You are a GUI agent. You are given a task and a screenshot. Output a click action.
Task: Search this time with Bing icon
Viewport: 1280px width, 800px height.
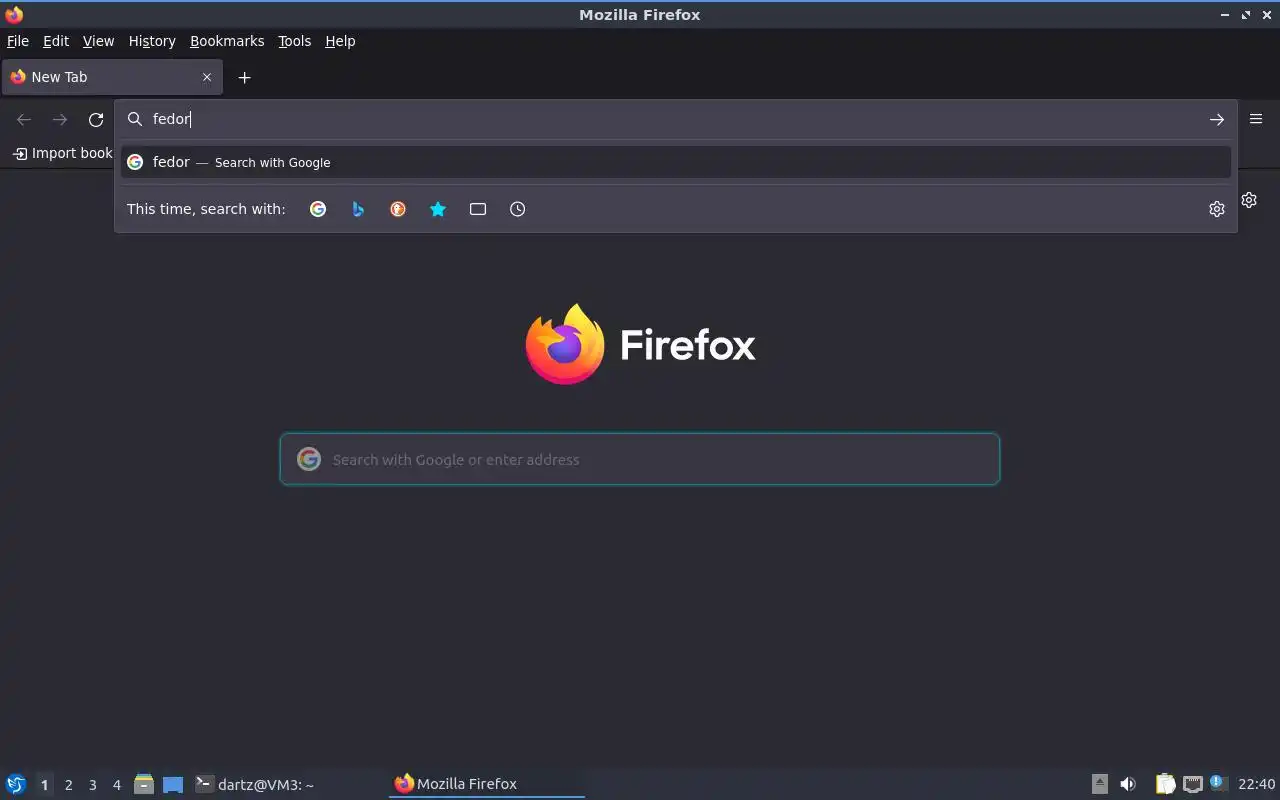pyautogui.click(x=358, y=209)
